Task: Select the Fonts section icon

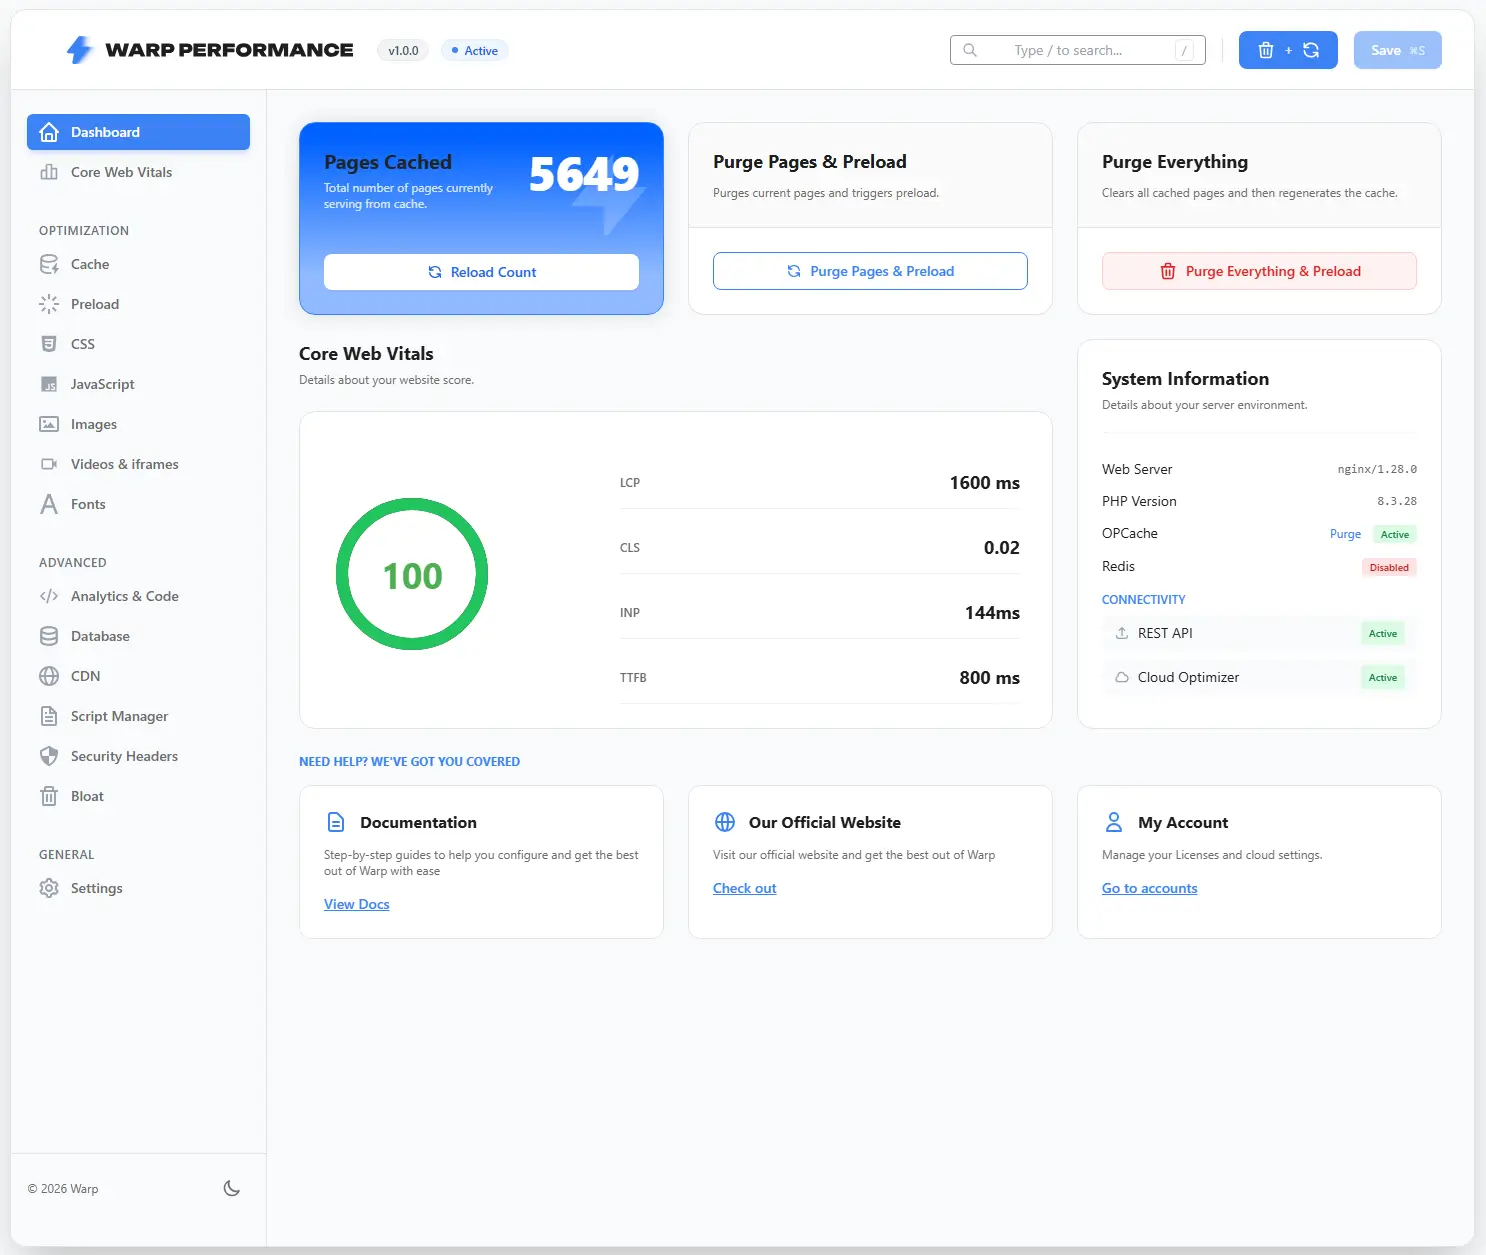Action: point(49,504)
